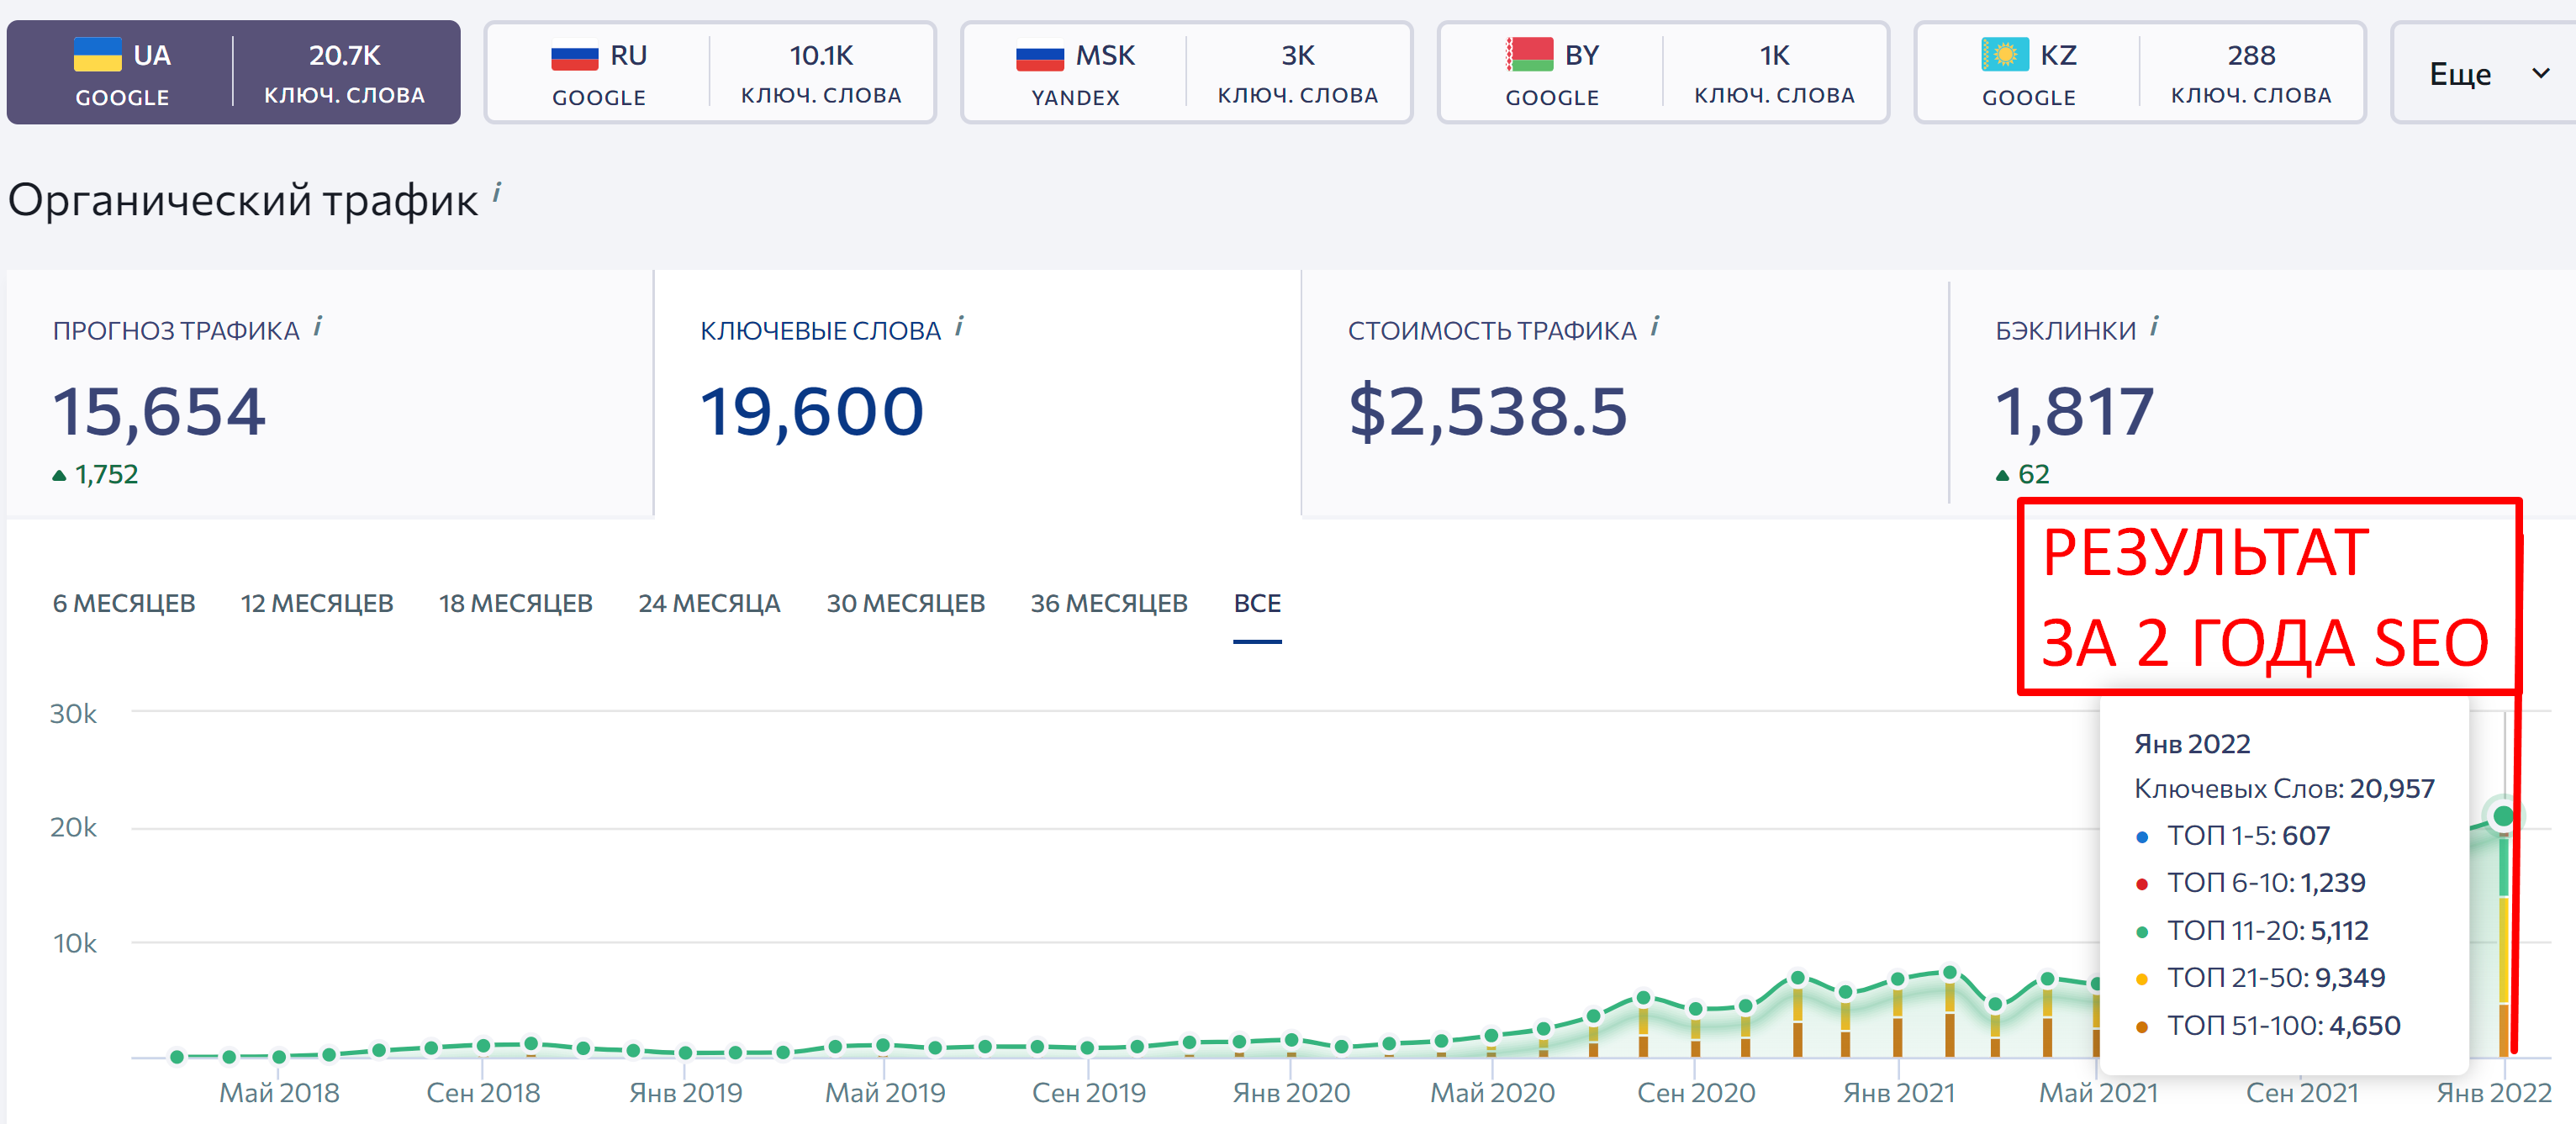This screenshot has height=1124, width=2576.
Task: Click info icon beside Бэклинки
Action: pos(2154,326)
